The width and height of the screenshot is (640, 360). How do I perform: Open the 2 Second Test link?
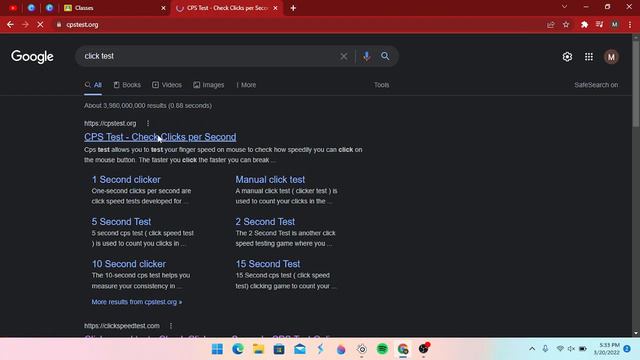(x=265, y=222)
